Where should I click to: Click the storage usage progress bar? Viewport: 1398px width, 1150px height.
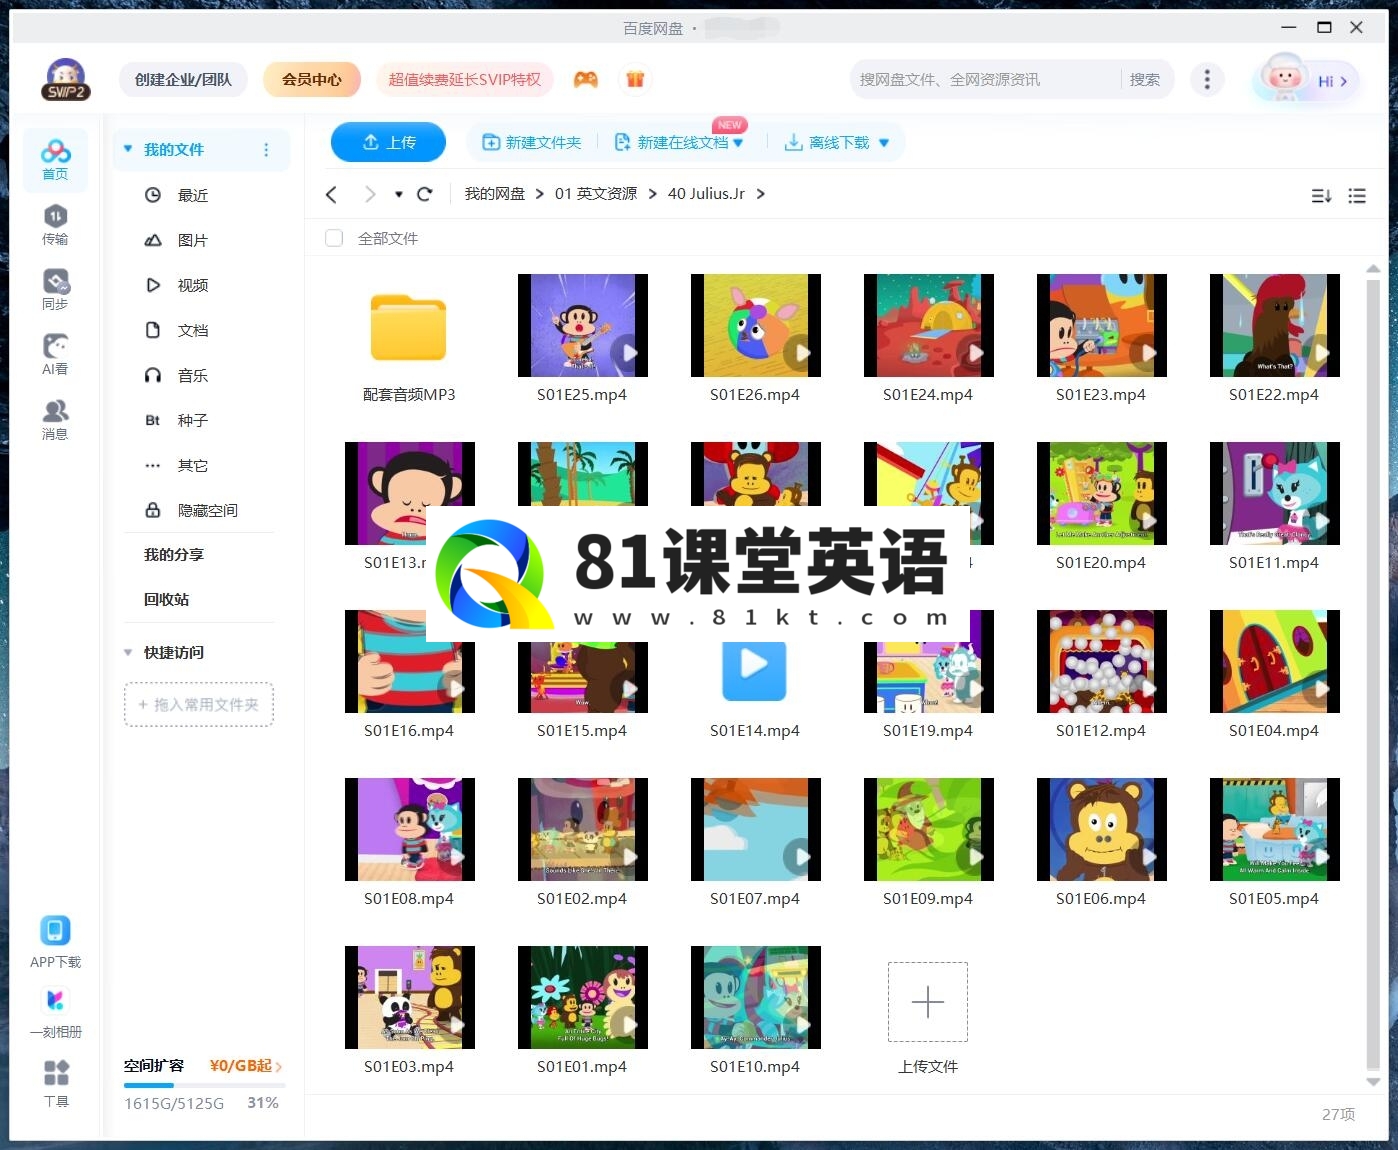(204, 1085)
